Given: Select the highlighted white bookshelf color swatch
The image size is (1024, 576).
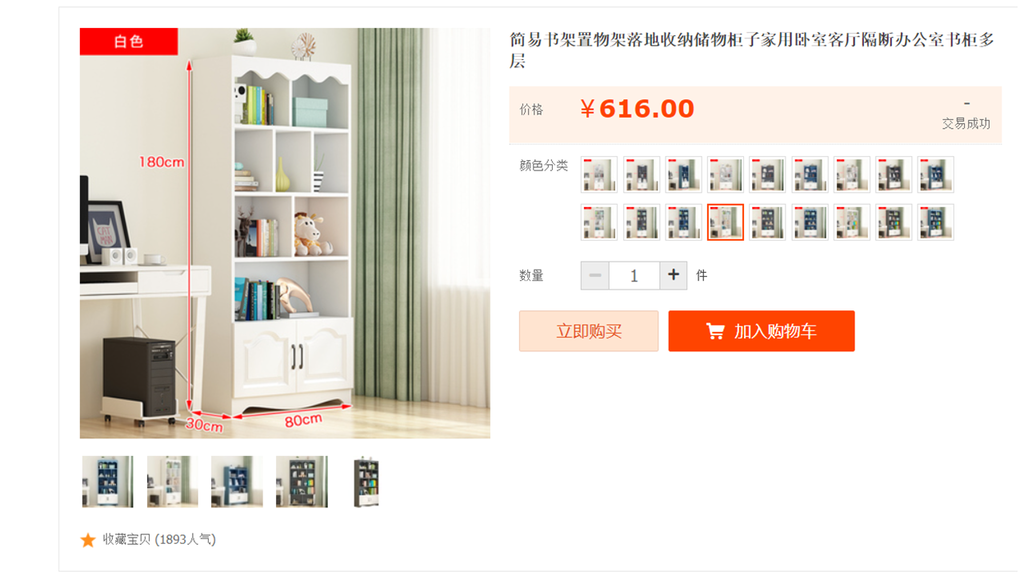Looking at the screenshot, I should 725,222.
